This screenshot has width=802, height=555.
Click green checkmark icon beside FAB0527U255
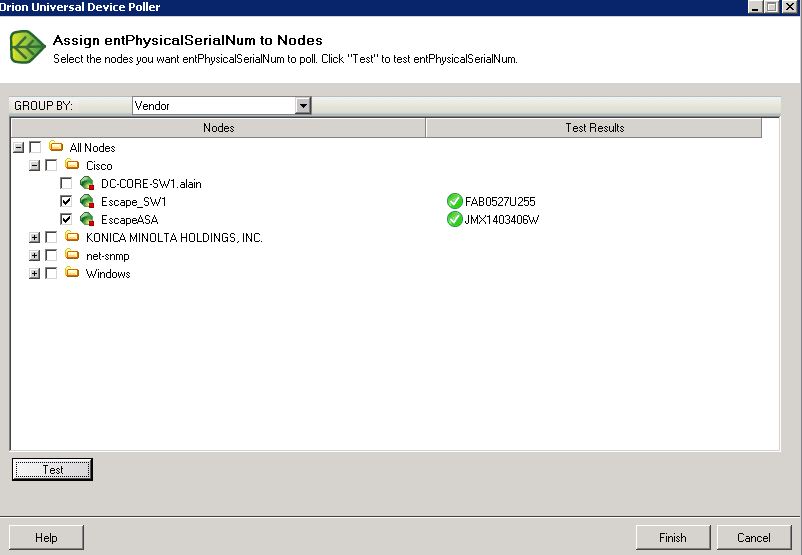click(454, 202)
